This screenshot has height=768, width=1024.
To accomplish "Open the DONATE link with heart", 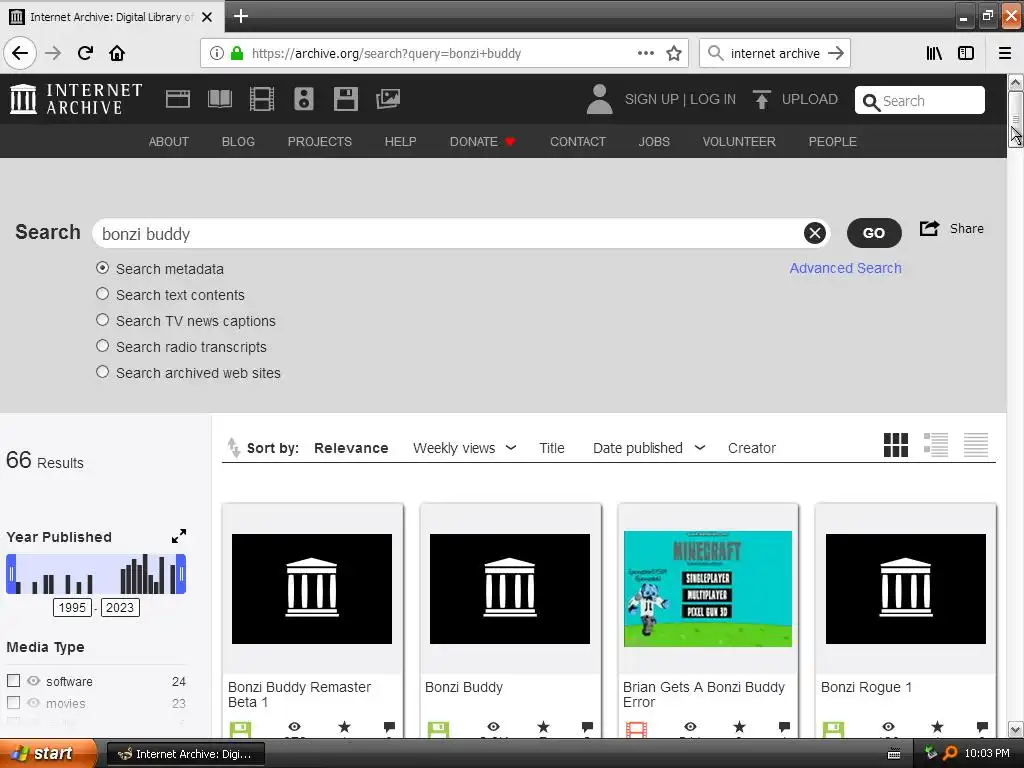I will [x=483, y=142].
